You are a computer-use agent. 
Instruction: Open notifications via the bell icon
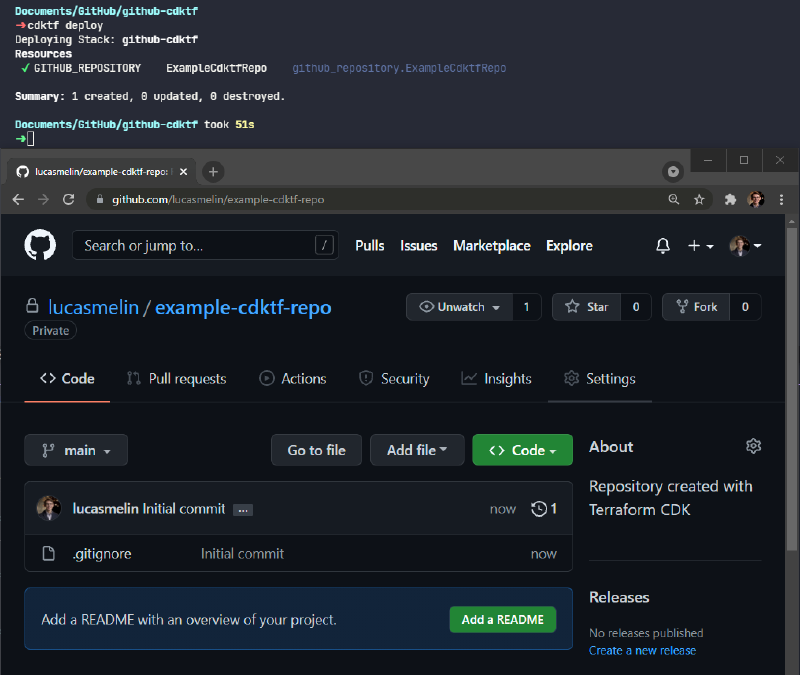pyautogui.click(x=662, y=245)
